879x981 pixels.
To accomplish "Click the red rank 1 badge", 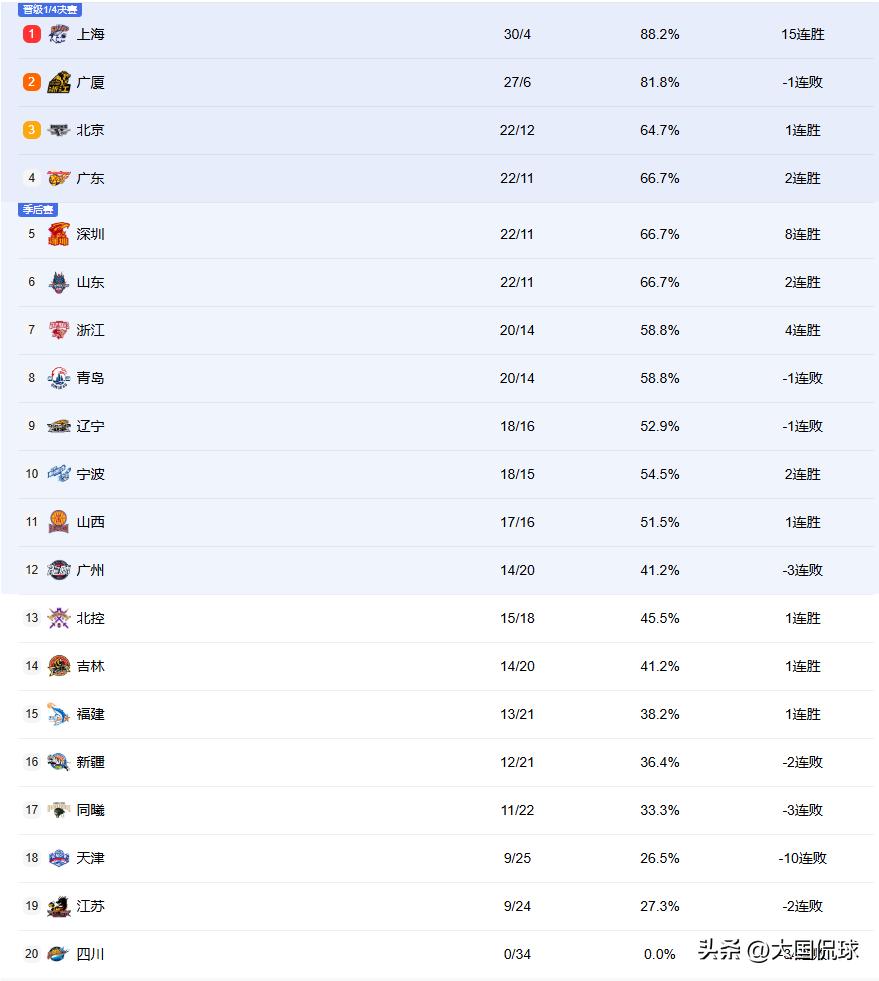I will [x=32, y=34].
